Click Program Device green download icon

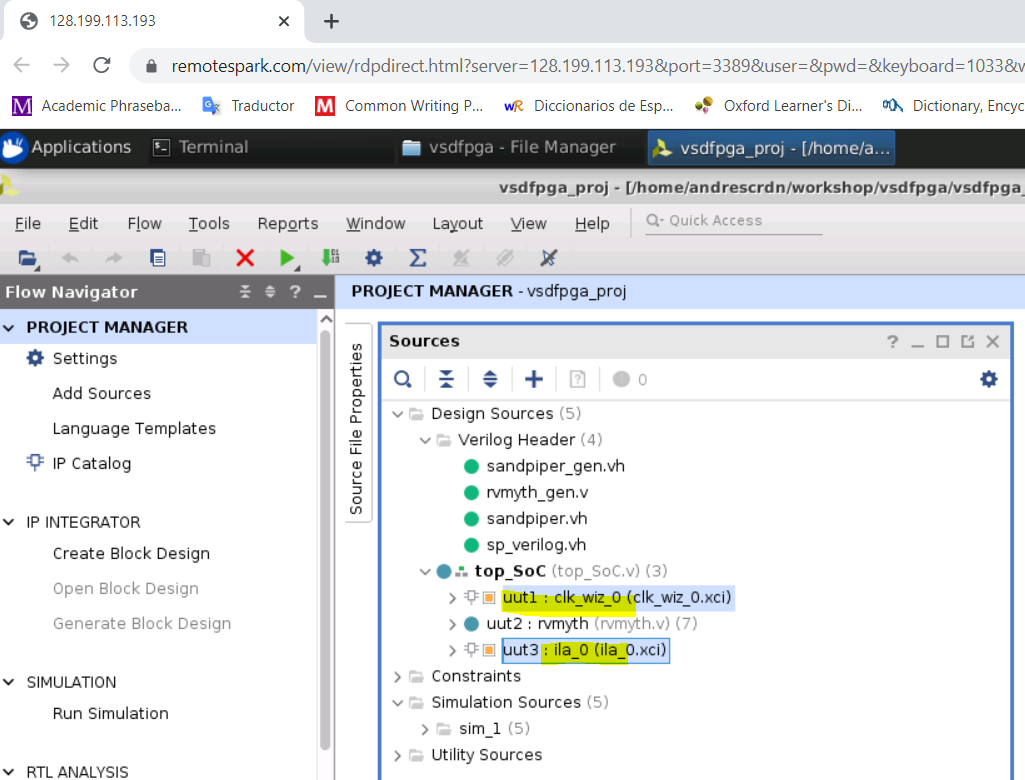331,258
